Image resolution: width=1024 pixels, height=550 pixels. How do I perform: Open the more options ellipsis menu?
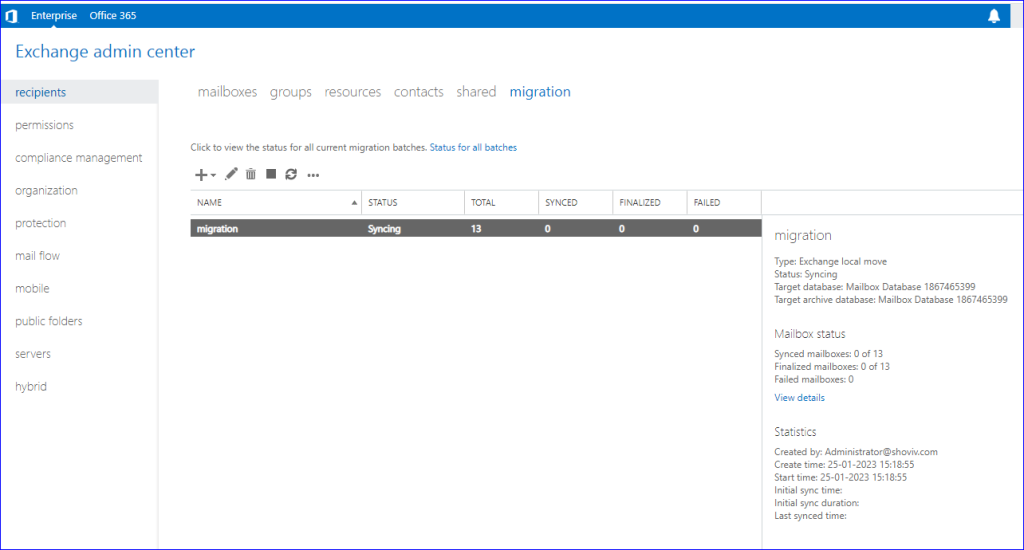313,175
